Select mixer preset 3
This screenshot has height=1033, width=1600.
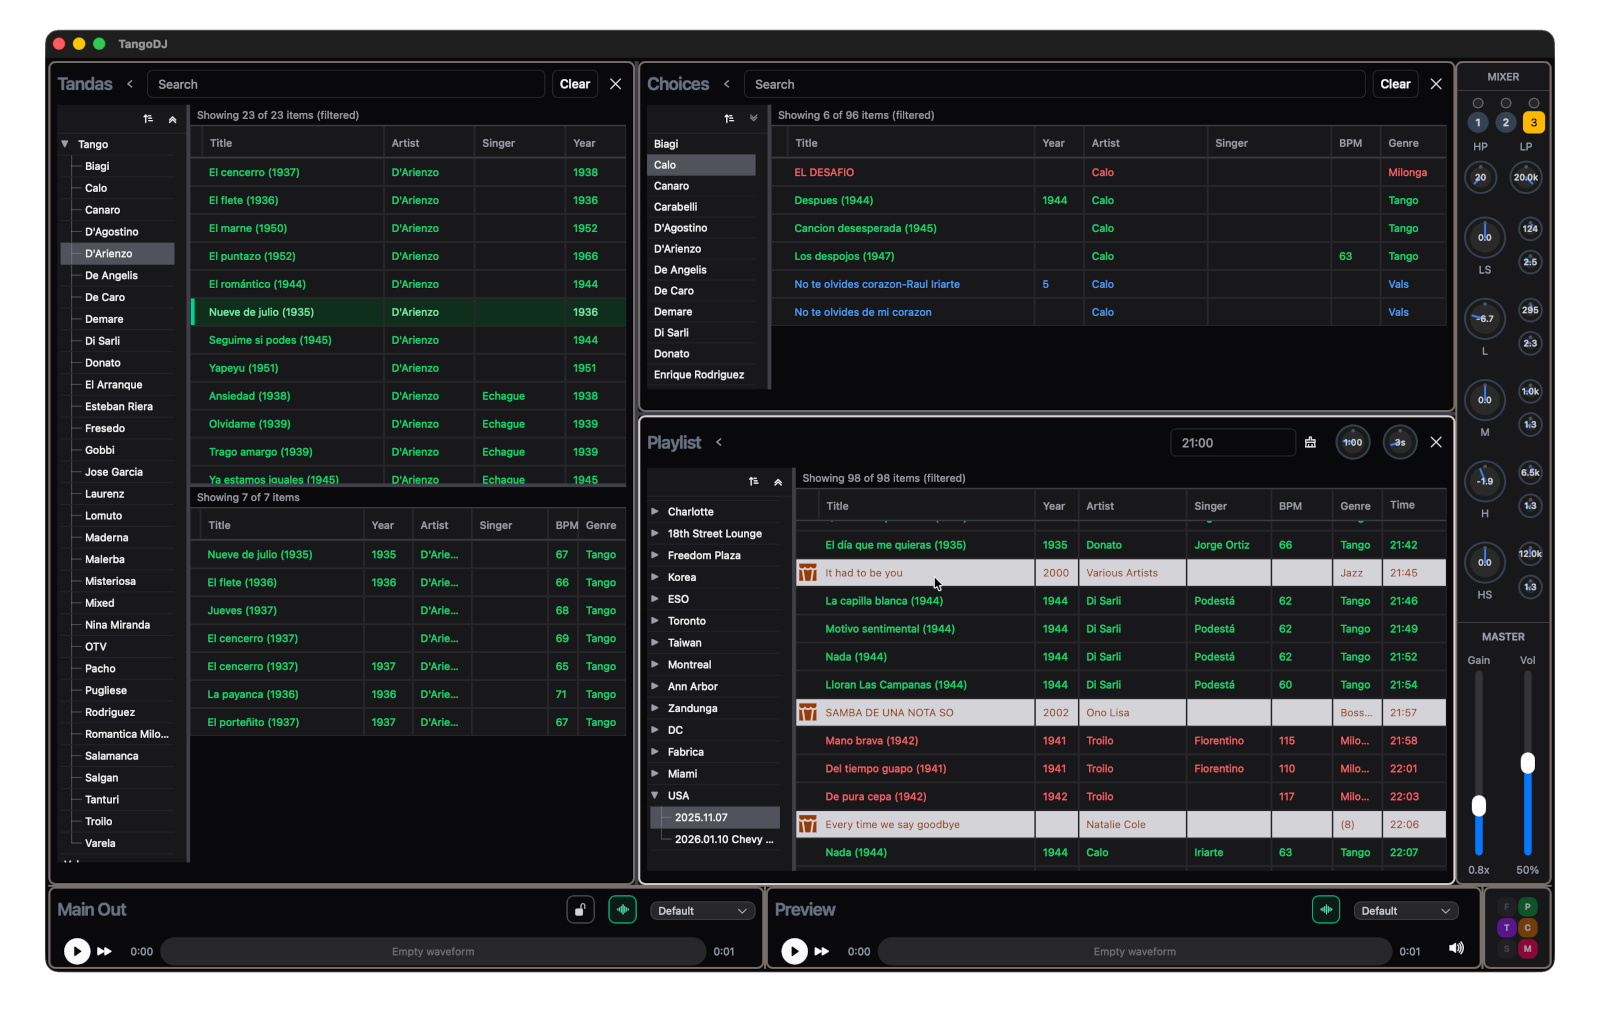(x=1534, y=122)
